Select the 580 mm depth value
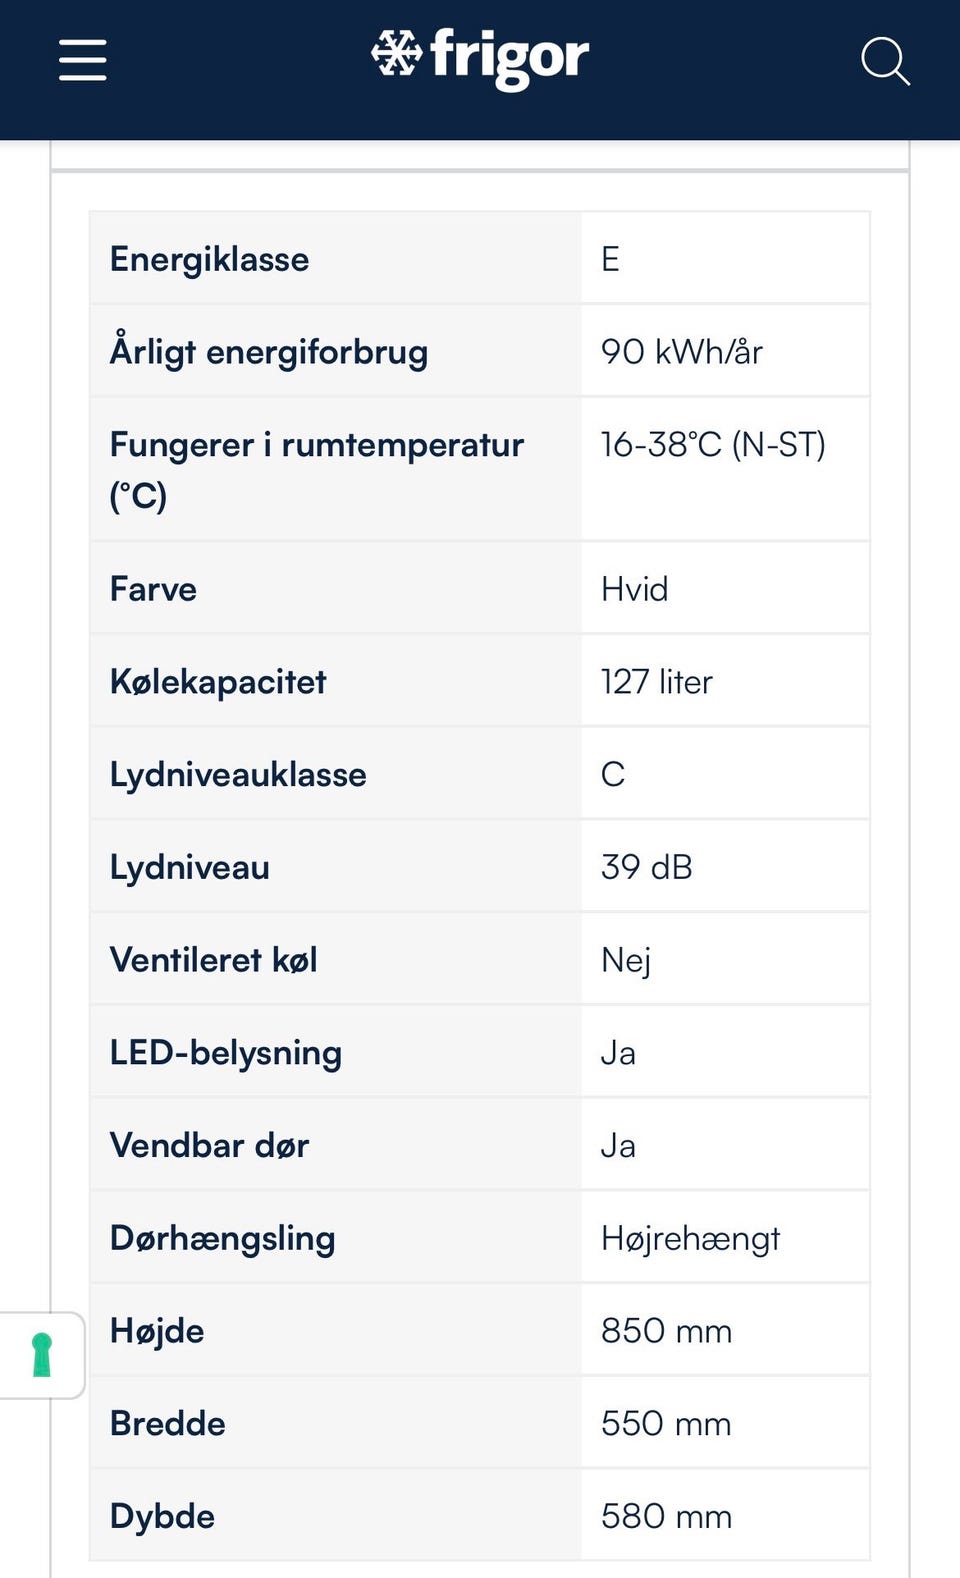The height and width of the screenshot is (1578, 960). [x=666, y=1516]
